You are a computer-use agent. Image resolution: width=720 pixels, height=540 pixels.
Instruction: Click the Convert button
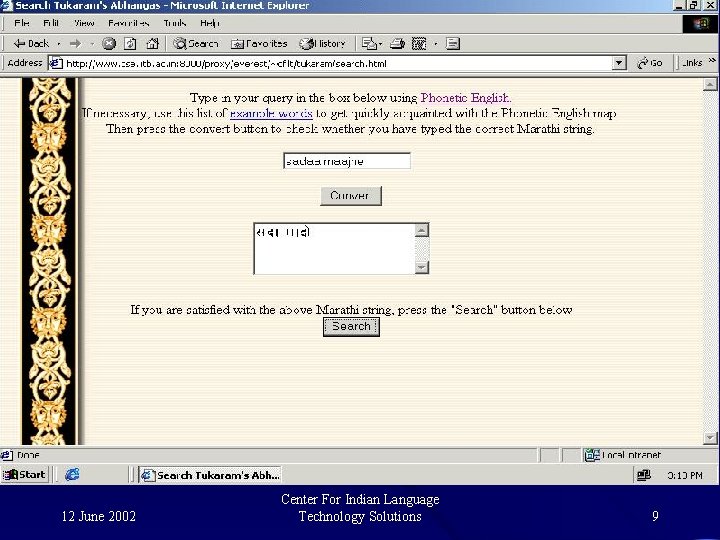[351, 196]
